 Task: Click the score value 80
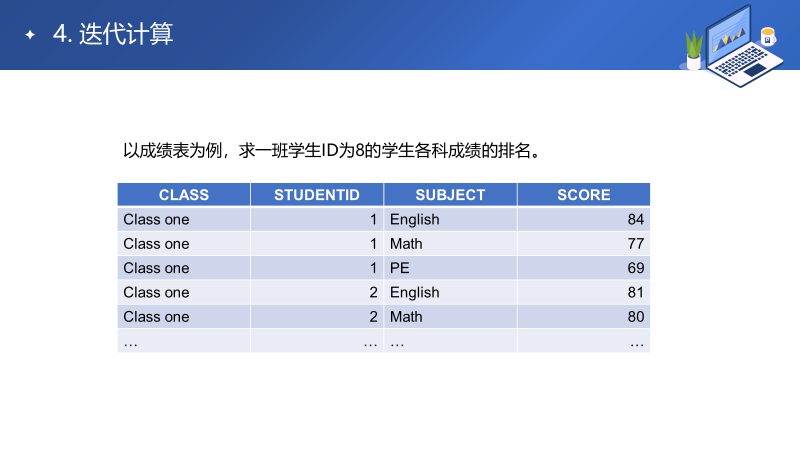pyautogui.click(x=636, y=317)
